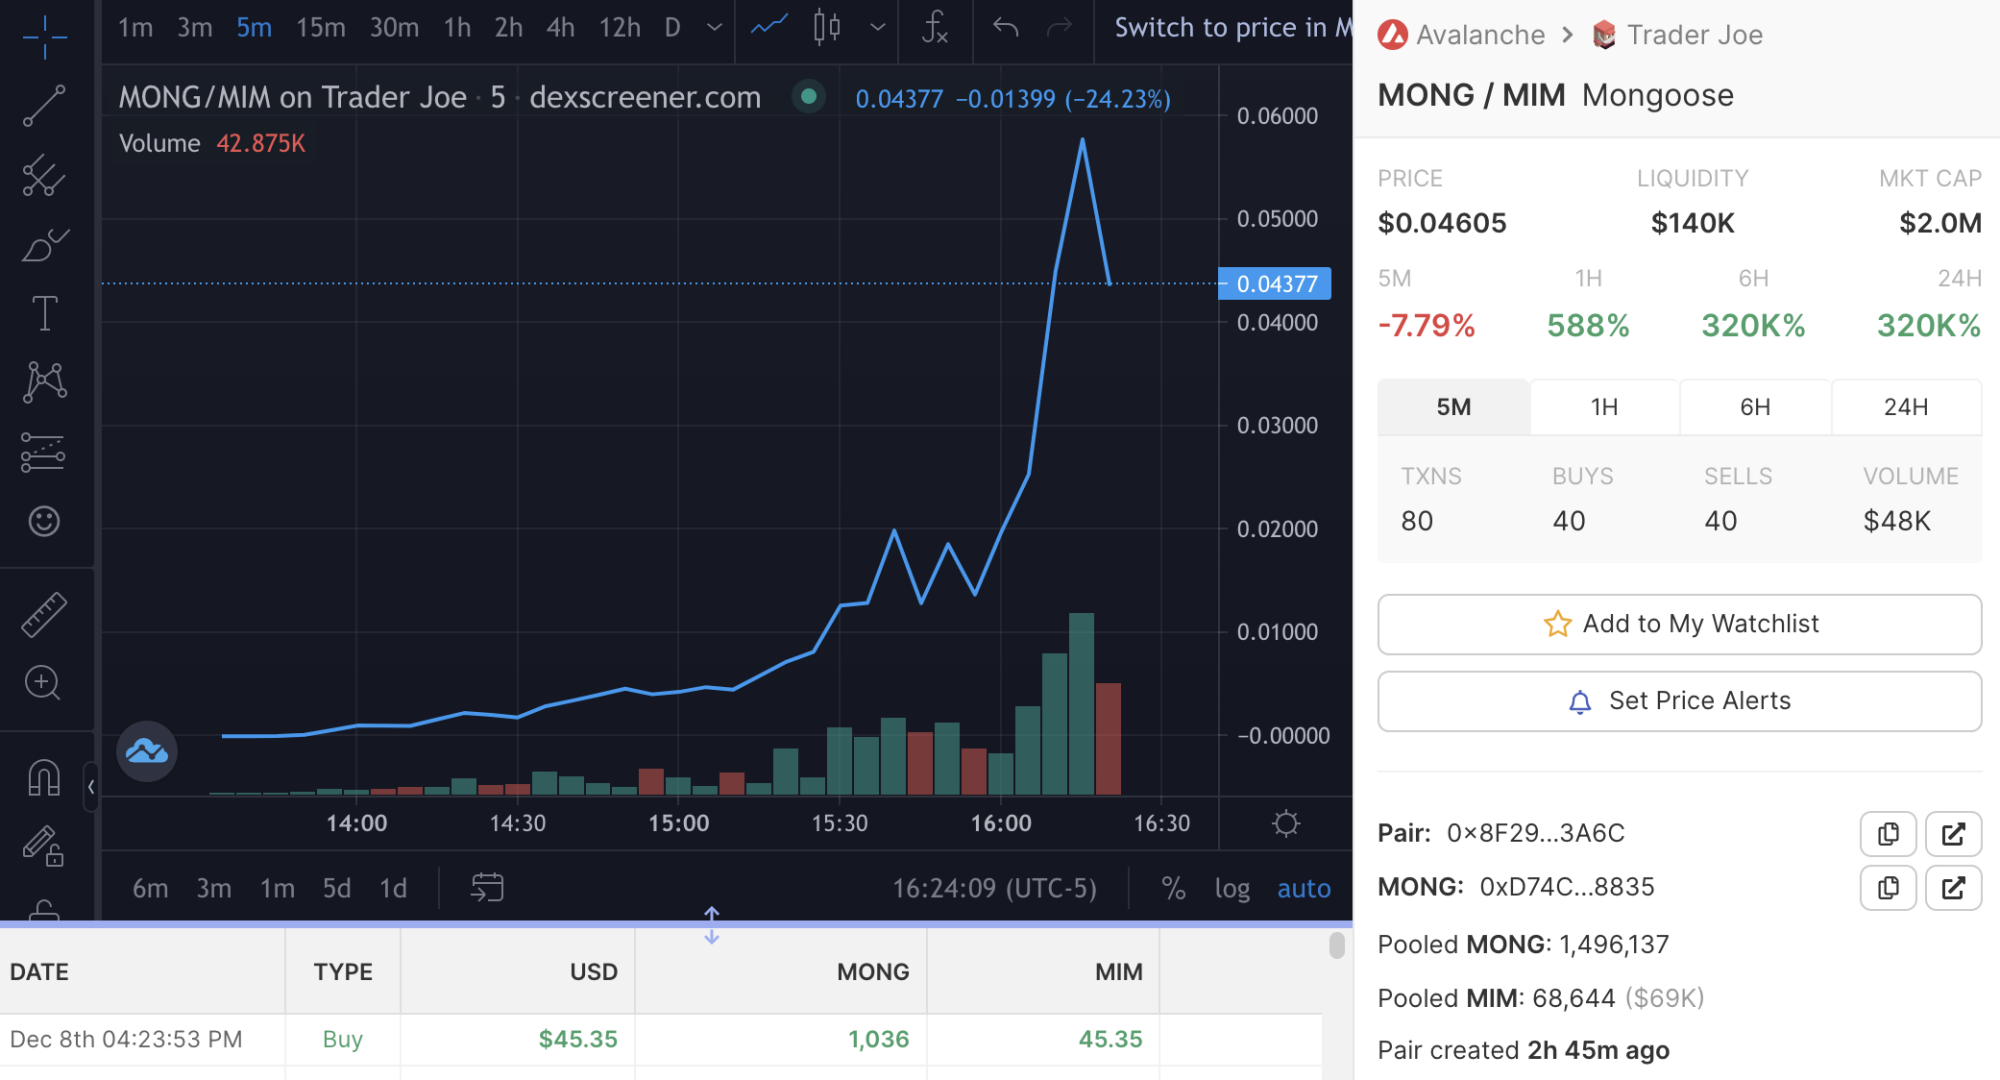Select the 1d date range
The image size is (2000, 1080).
[x=393, y=888]
